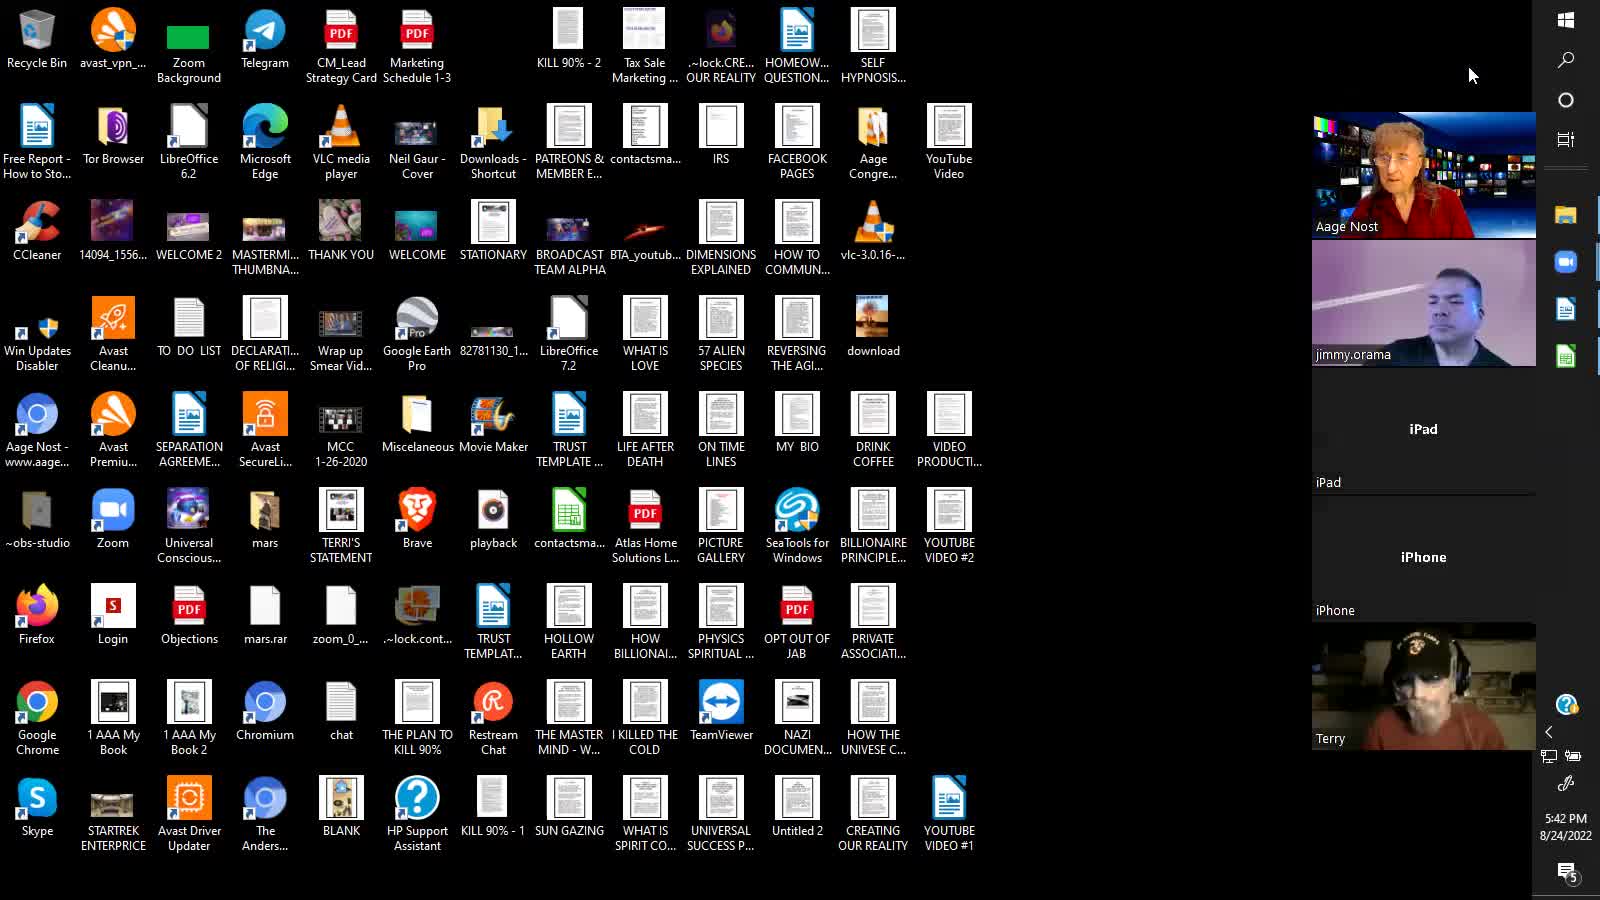Launch the Brave browser icon
This screenshot has width=1600, height=900.
(417, 520)
